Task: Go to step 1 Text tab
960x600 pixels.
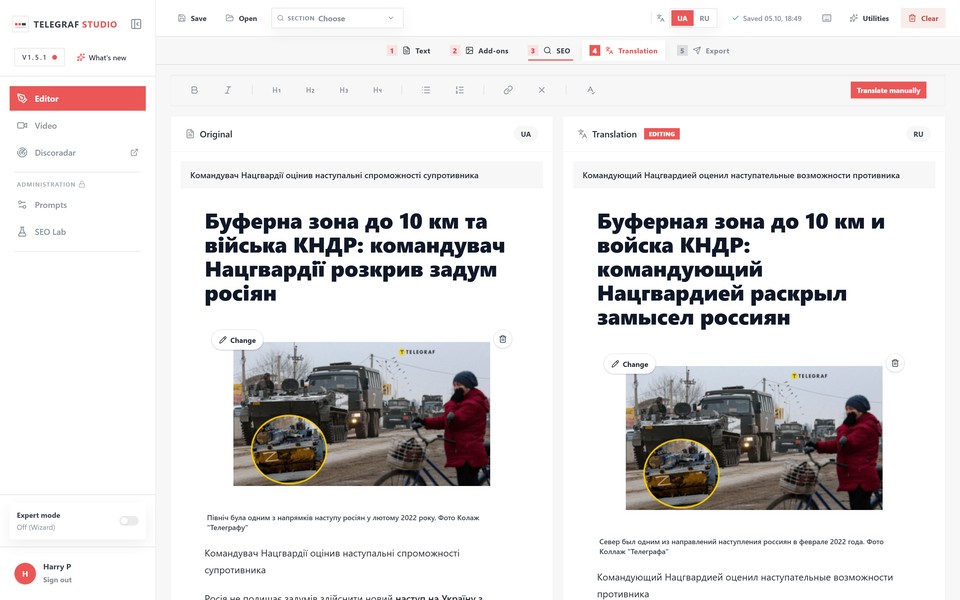Action: [409, 51]
